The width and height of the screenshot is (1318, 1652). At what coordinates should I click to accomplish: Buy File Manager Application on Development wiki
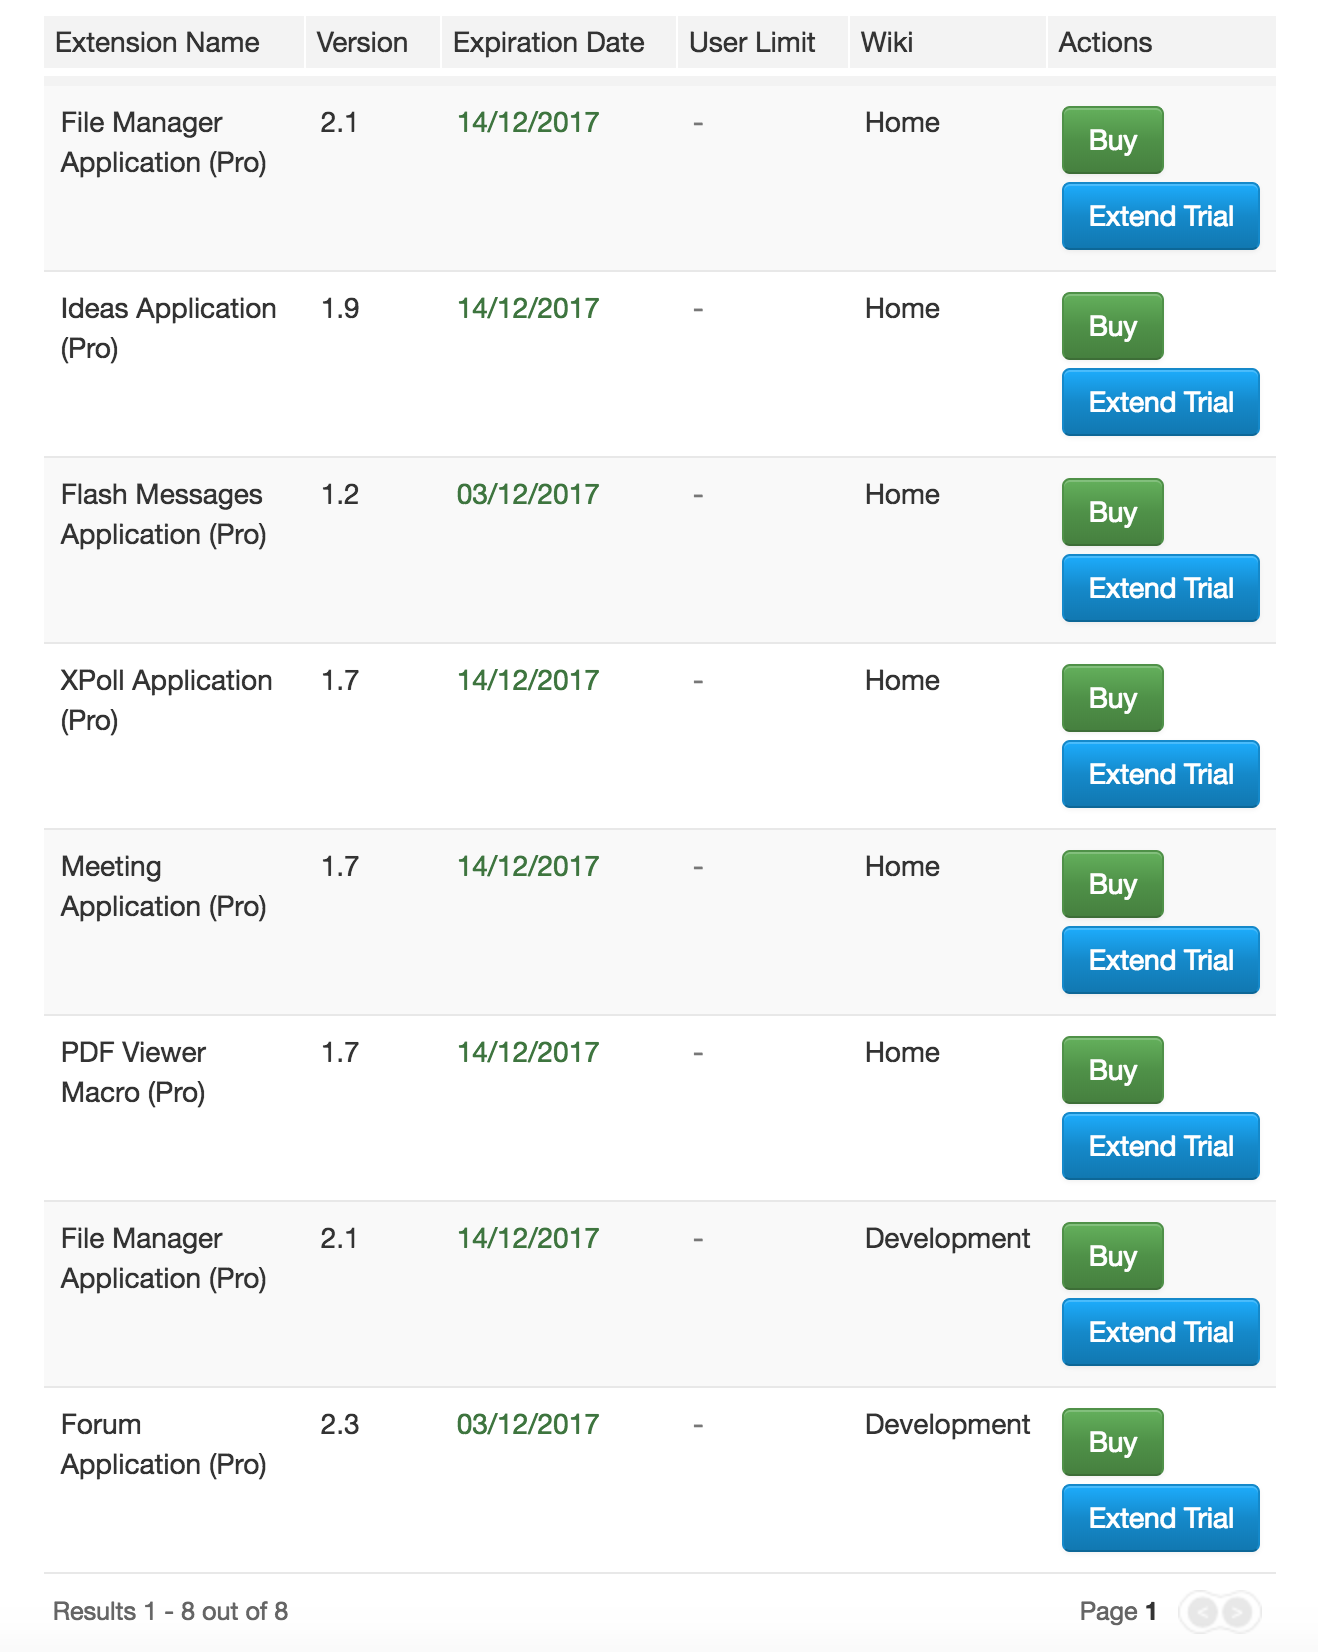point(1111,1255)
